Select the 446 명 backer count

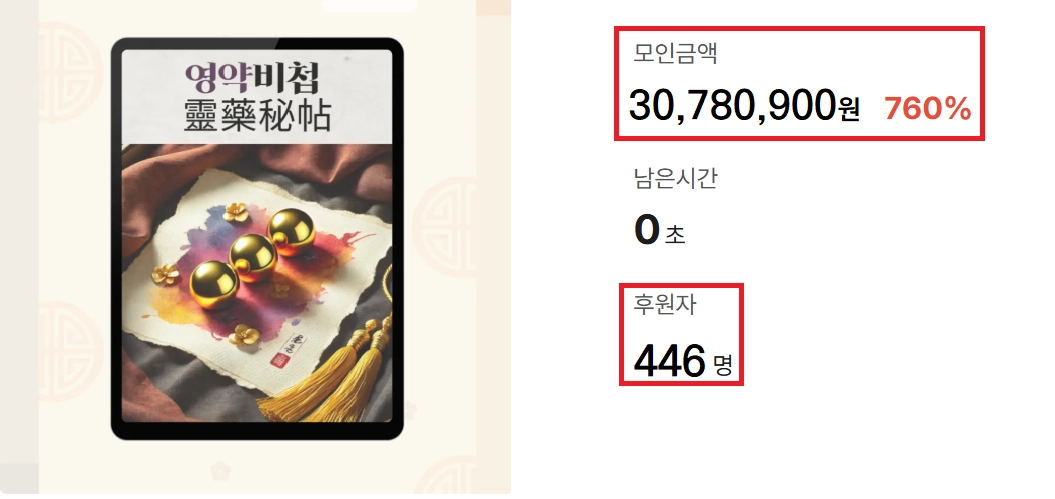click(x=682, y=361)
